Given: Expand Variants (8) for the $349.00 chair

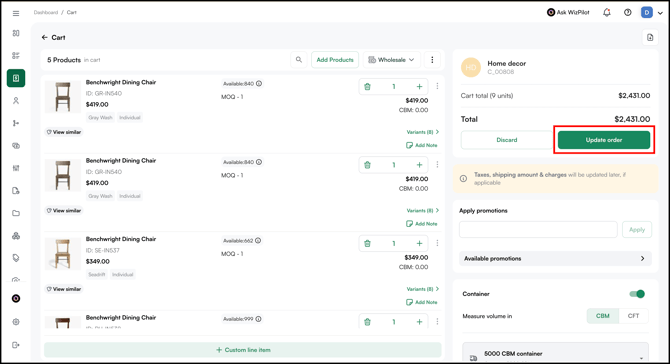Looking at the screenshot, I should (423, 289).
